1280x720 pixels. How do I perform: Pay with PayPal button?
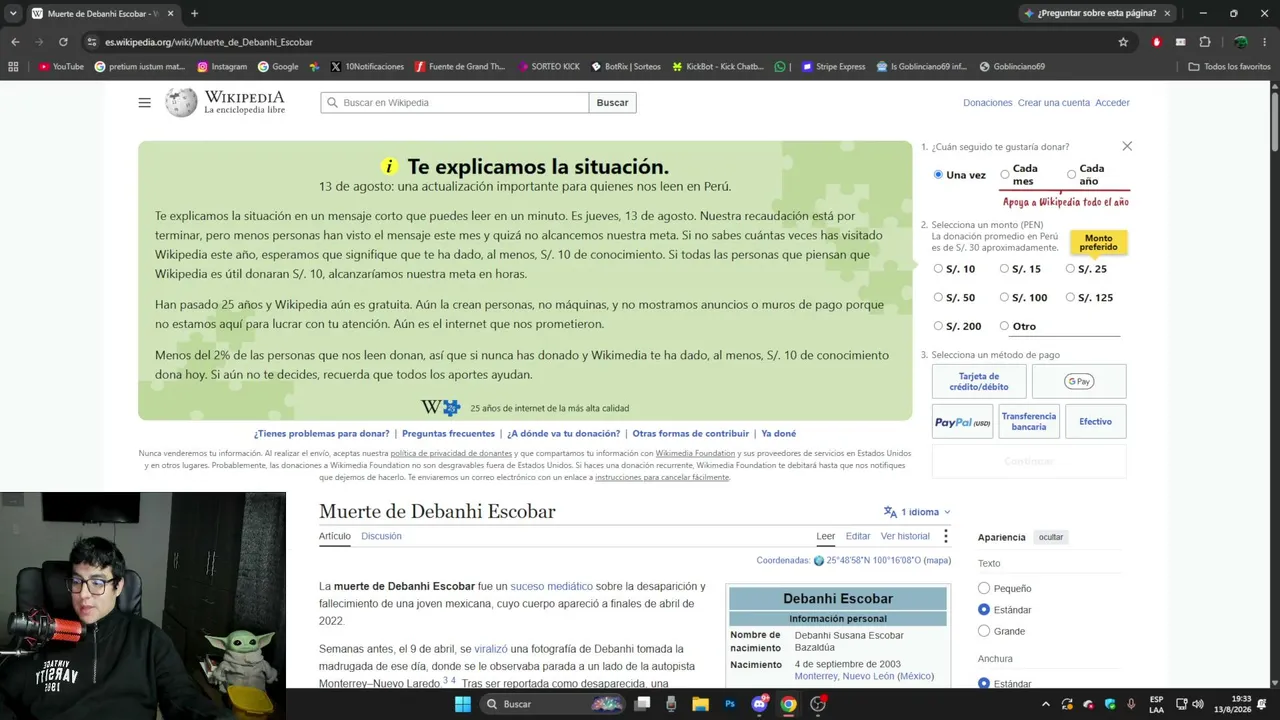[962, 422]
